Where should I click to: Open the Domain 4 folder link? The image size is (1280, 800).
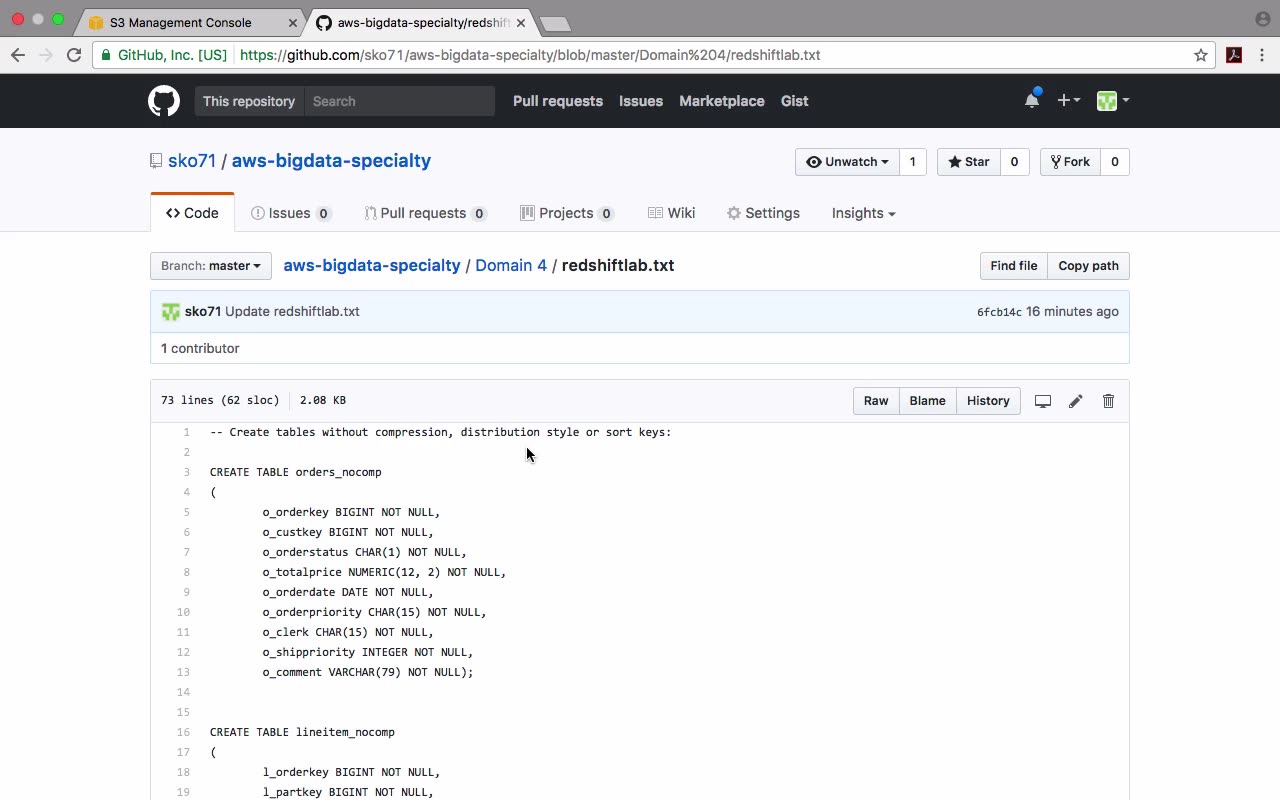pyautogui.click(x=511, y=266)
